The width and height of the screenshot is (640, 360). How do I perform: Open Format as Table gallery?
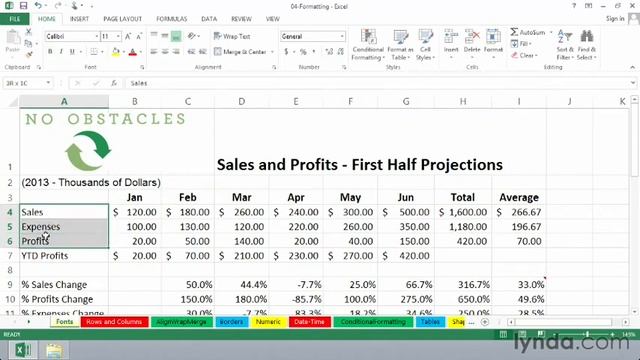point(400,44)
